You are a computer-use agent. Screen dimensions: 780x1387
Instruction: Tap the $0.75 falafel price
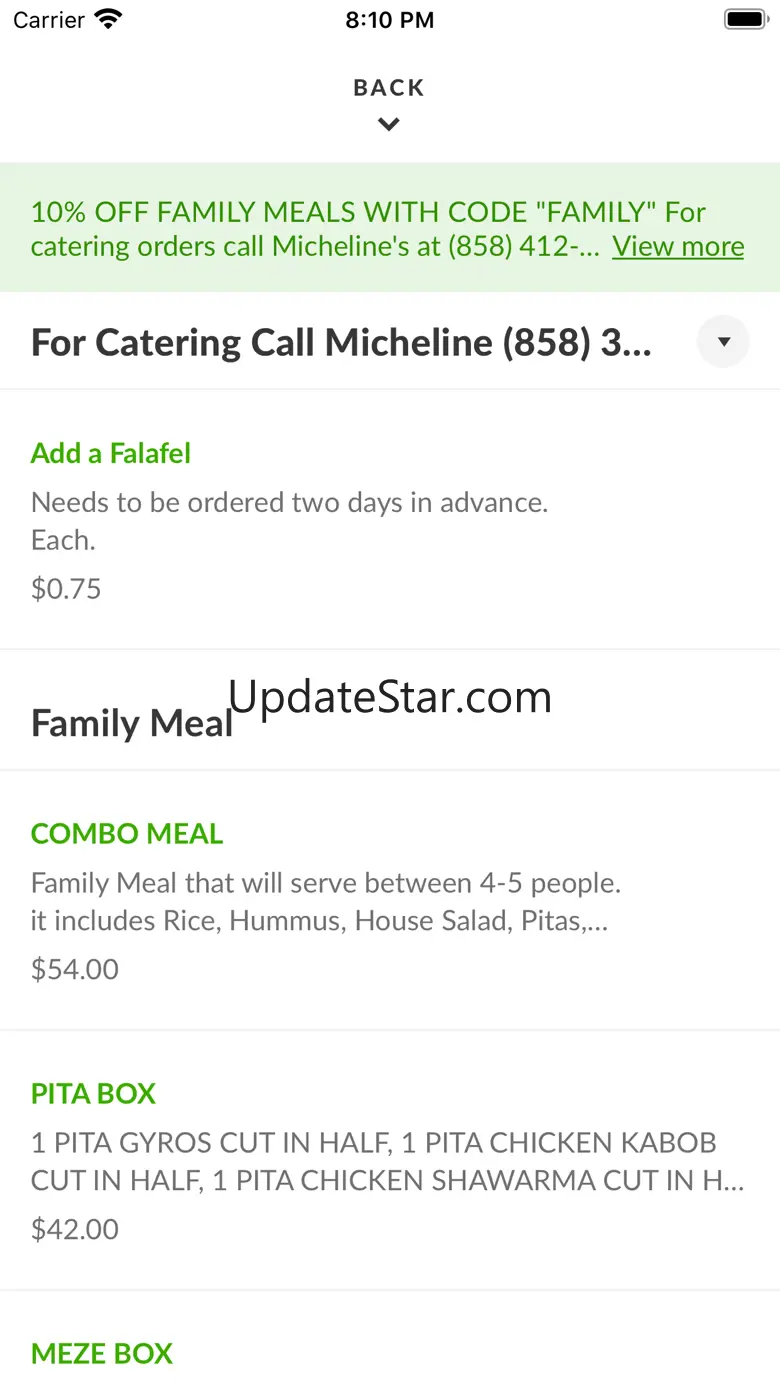click(66, 588)
